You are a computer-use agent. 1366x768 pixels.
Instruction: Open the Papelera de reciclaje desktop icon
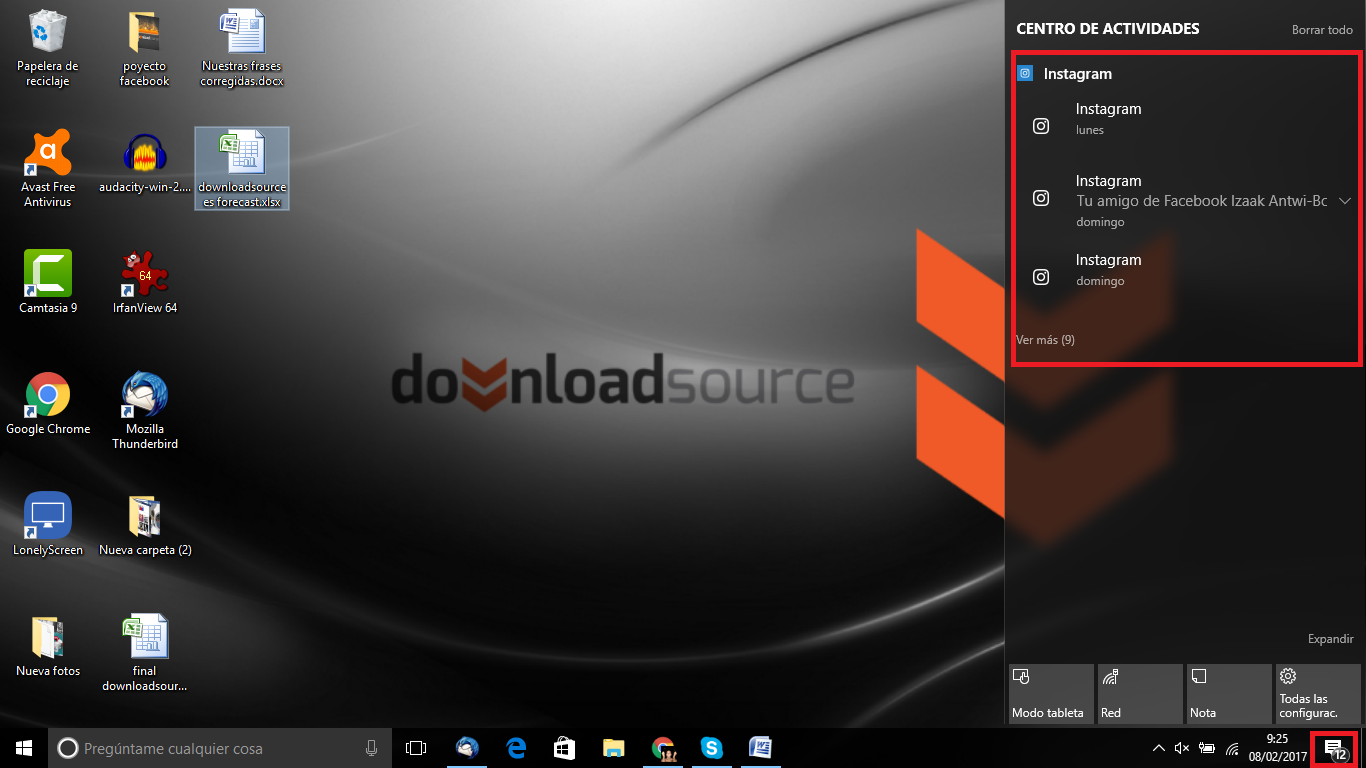(x=47, y=48)
